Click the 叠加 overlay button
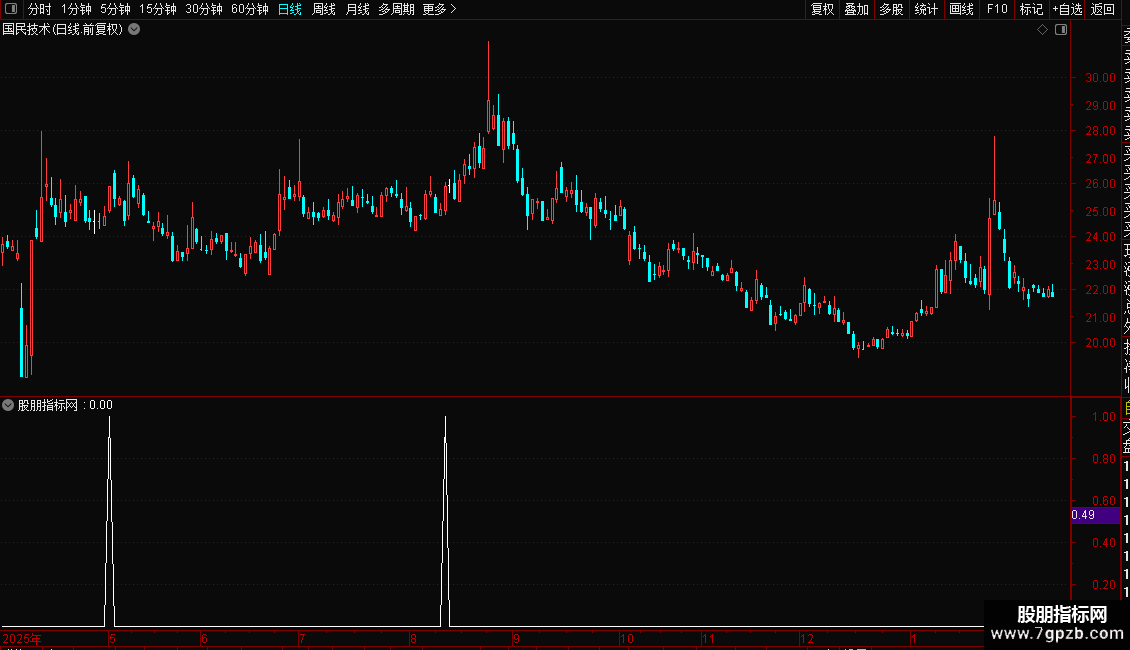The height and width of the screenshot is (650, 1130). click(857, 9)
